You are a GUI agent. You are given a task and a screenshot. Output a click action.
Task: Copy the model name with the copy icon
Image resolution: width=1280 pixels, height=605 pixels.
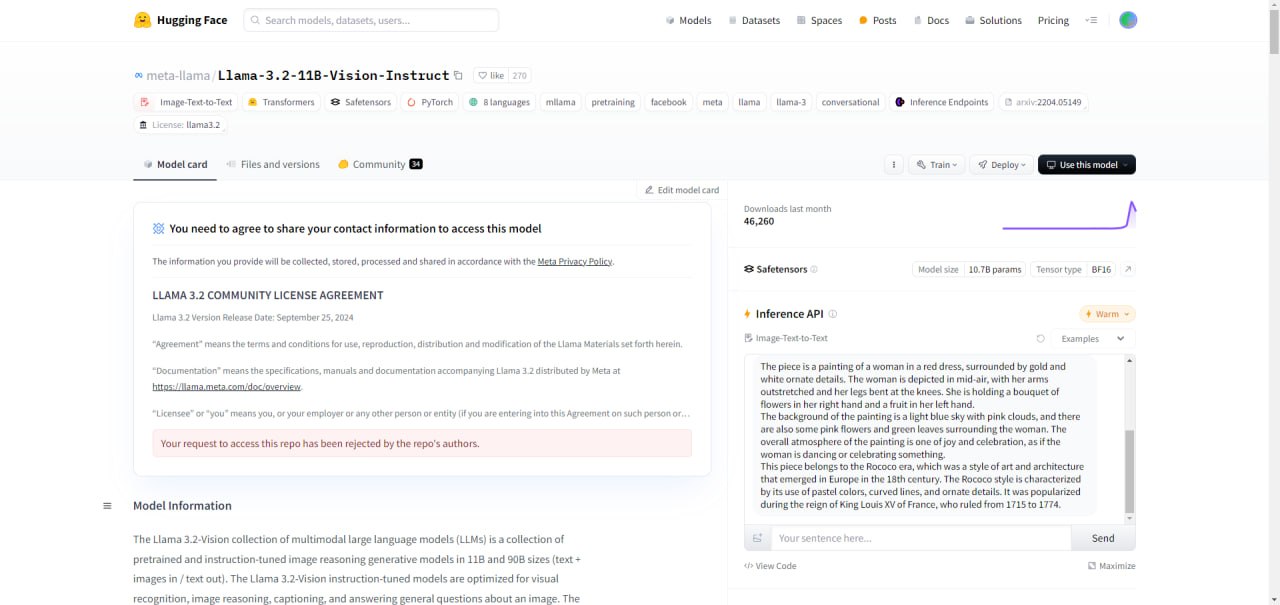458,75
